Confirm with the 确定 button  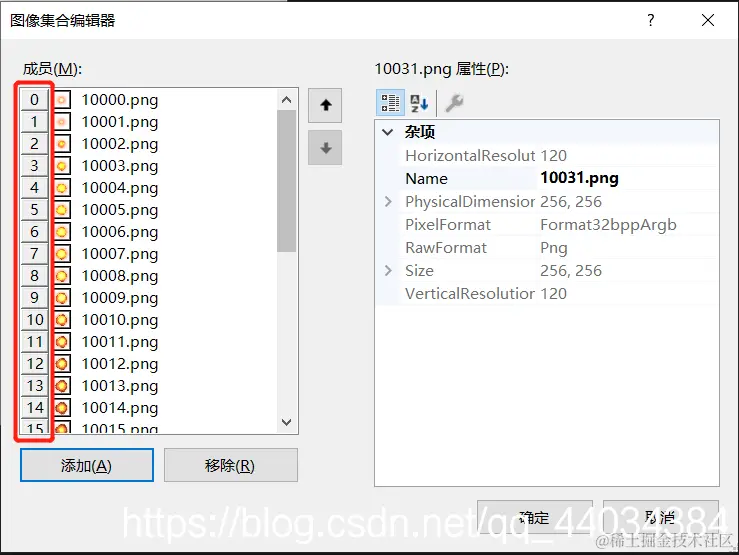click(534, 517)
